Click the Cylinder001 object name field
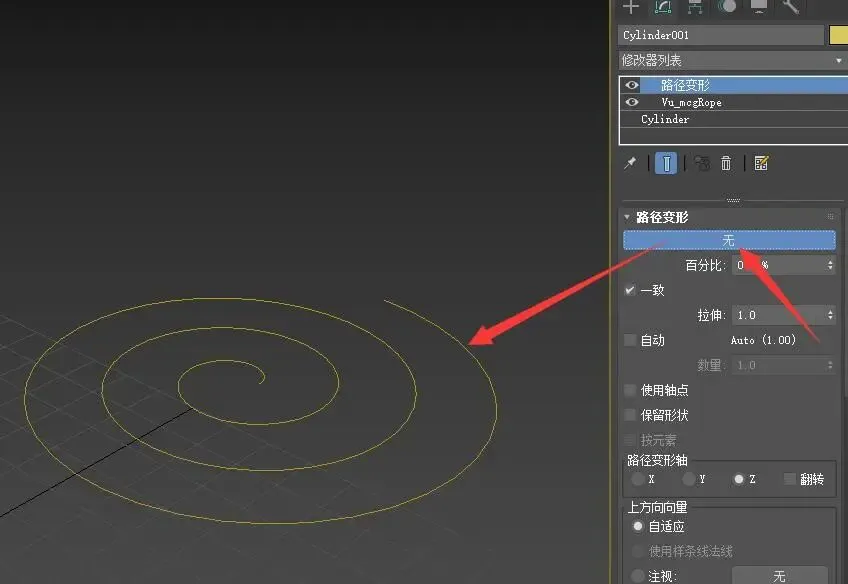 (x=721, y=35)
